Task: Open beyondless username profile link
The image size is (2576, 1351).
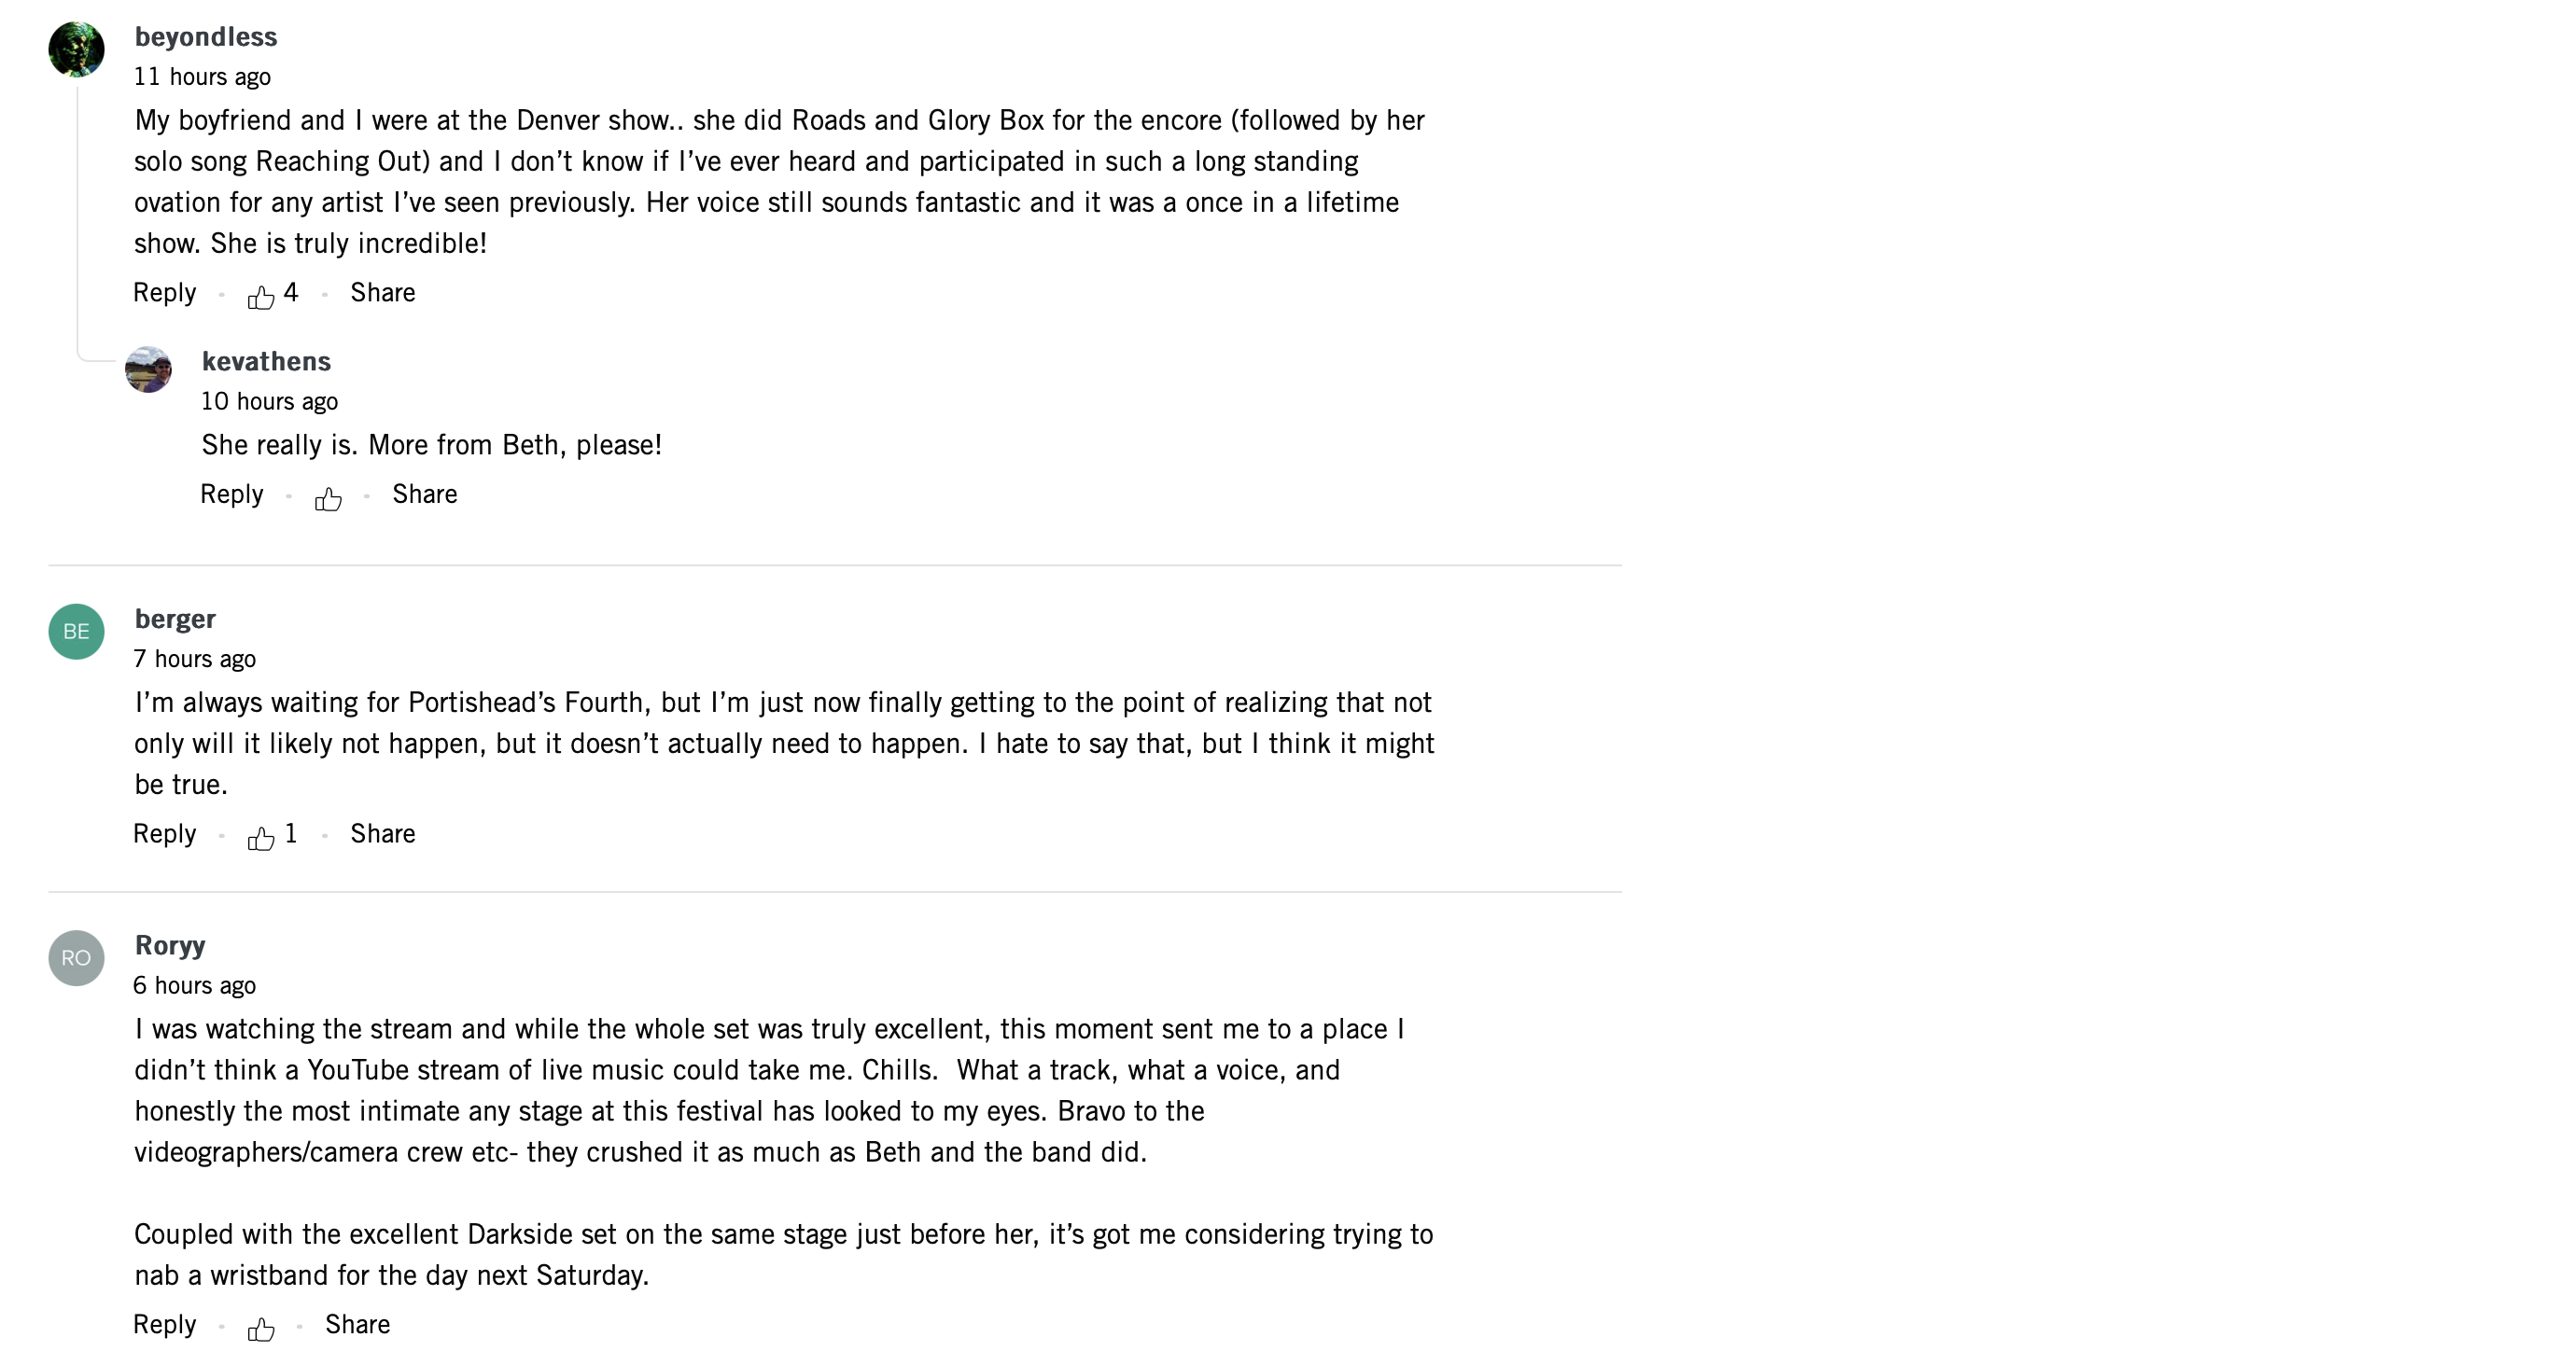Action: tap(206, 37)
